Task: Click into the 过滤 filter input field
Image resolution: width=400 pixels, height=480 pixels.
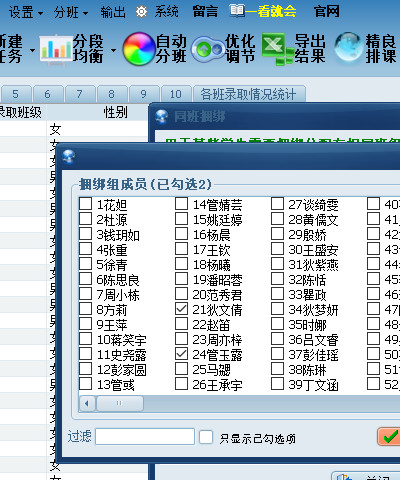Action: pos(145,436)
